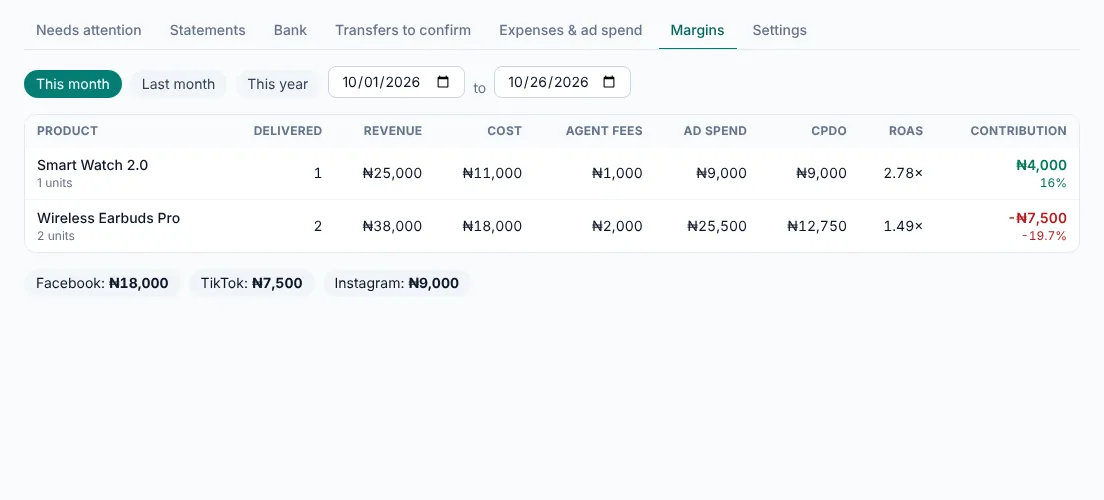Viewport: 1104px width, 500px height.
Task: Click the ROAS column header
Action: (905, 131)
